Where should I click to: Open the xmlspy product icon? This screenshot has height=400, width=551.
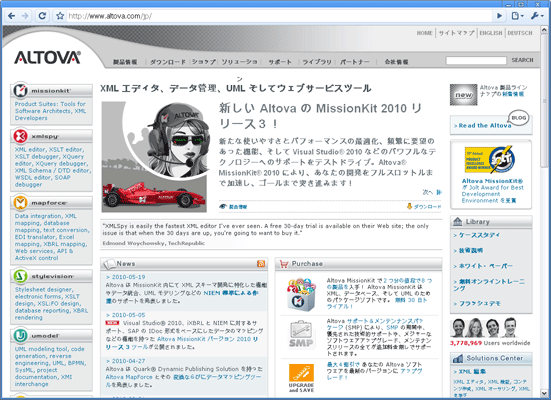pyautogui.click(x=20, y=136)
